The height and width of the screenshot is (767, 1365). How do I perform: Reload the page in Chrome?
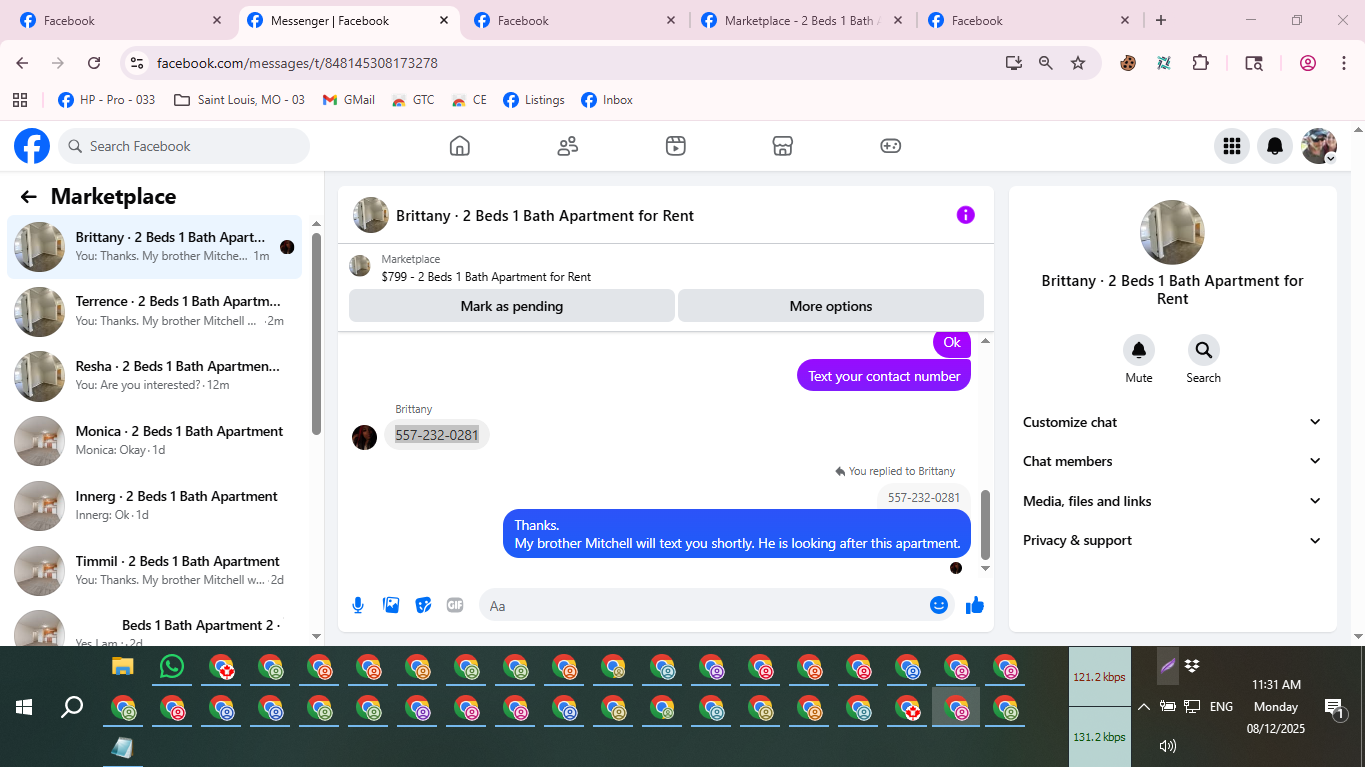click(x=94, y=63)
